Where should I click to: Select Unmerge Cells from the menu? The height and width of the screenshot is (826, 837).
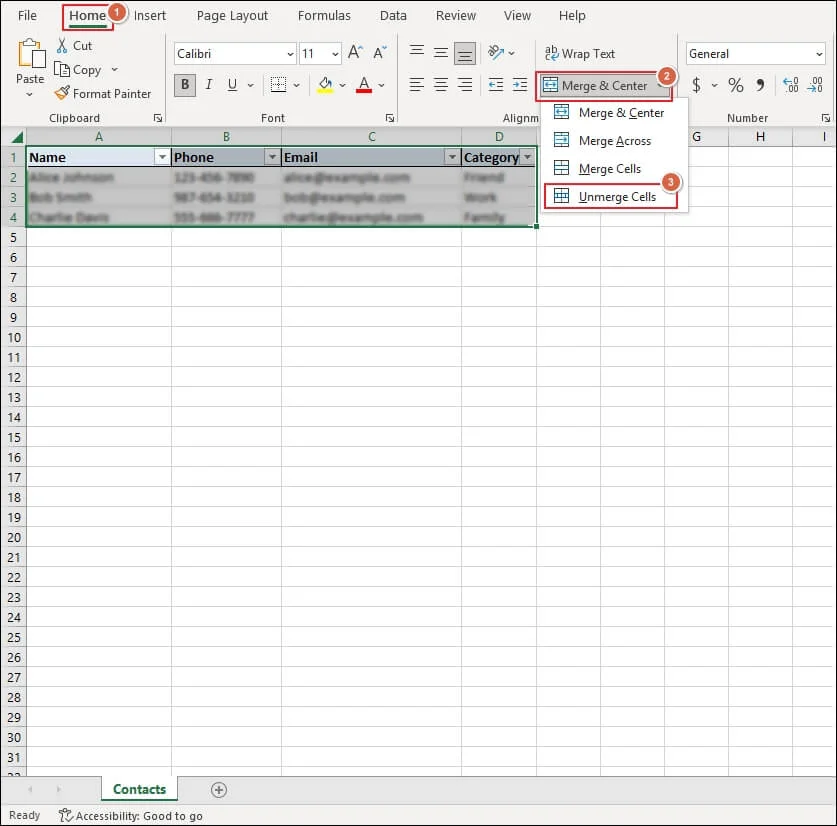coord(616,197)
